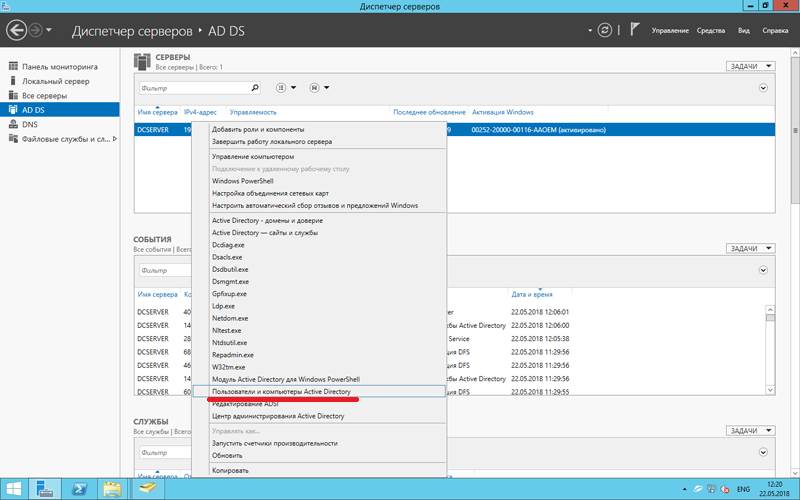Open the servers ЗАДАЧИ dropdown
This screenshot has height=500, width=800.
tap(750, 67)
